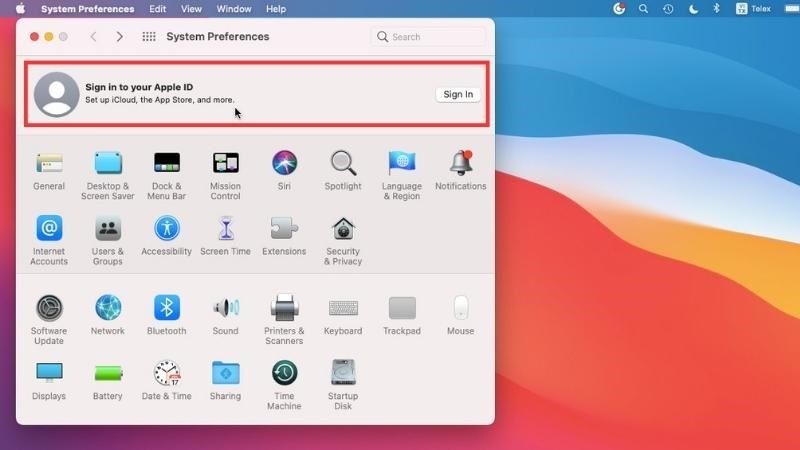Open Mouse preferences
The height and width of the screenshot is (450, 800).
click(x=461, y=316)
